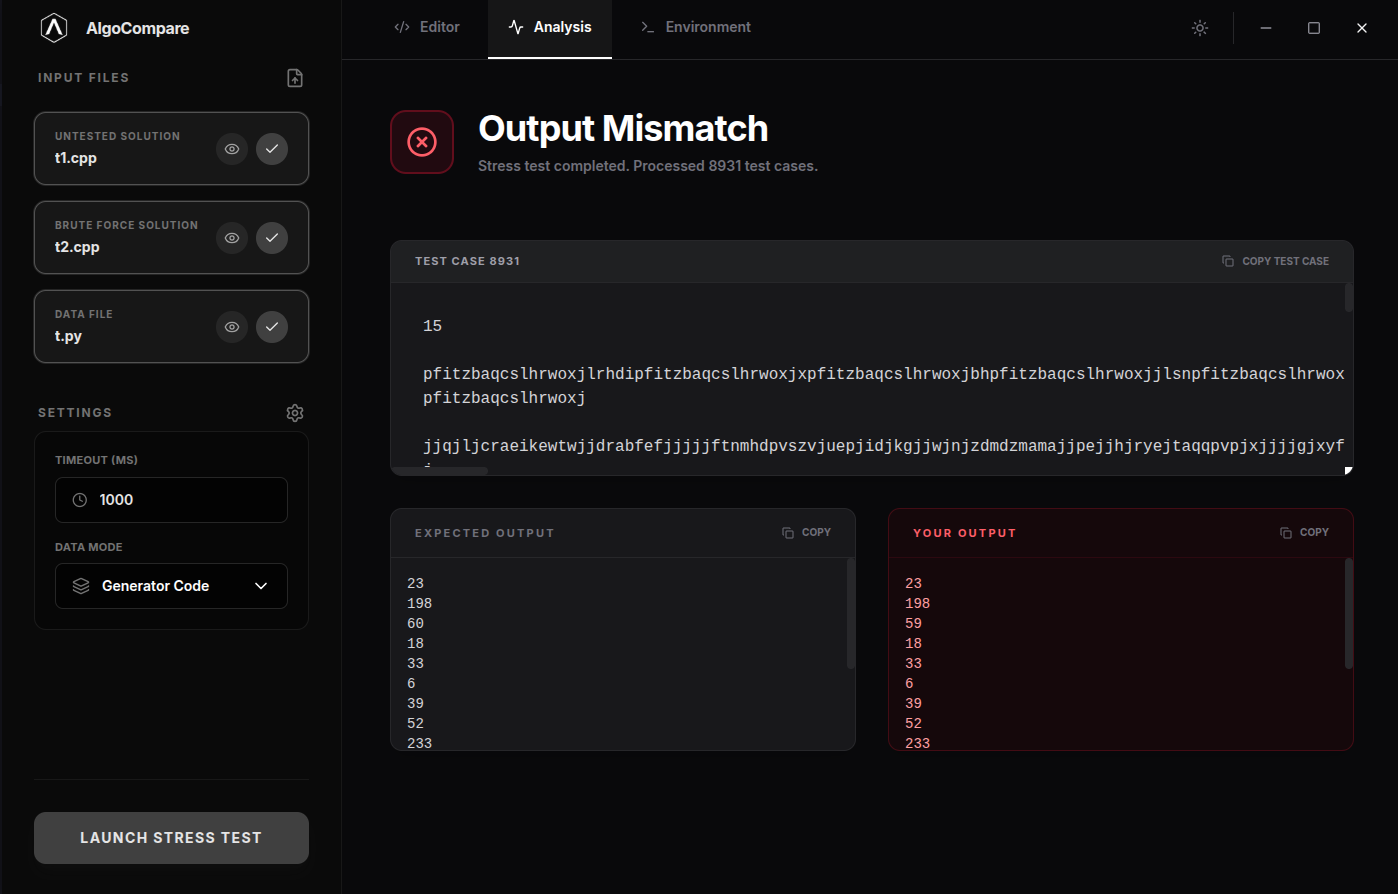Toggle the checkmark for t.py data file
Viewport: 1398px width, 894px height.
pos(272,327)
